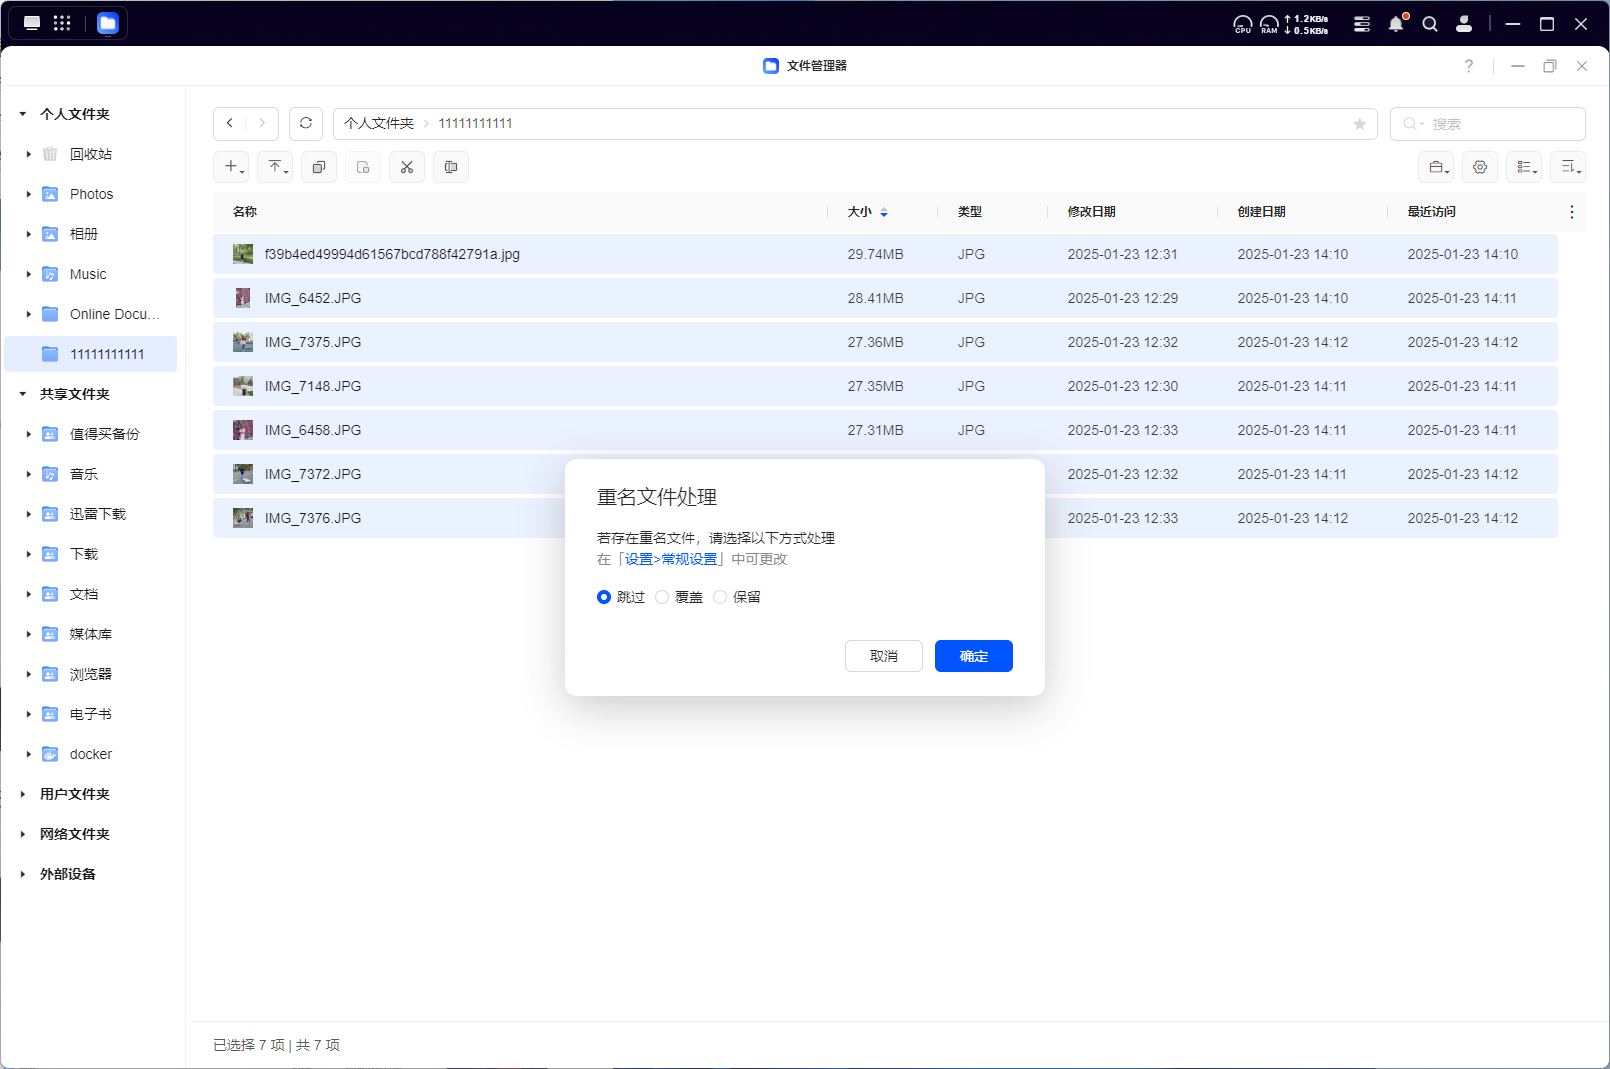Favorite this folder with the star icon
This screenshot has height=1069, width=1610.
tap(1360, 124)
